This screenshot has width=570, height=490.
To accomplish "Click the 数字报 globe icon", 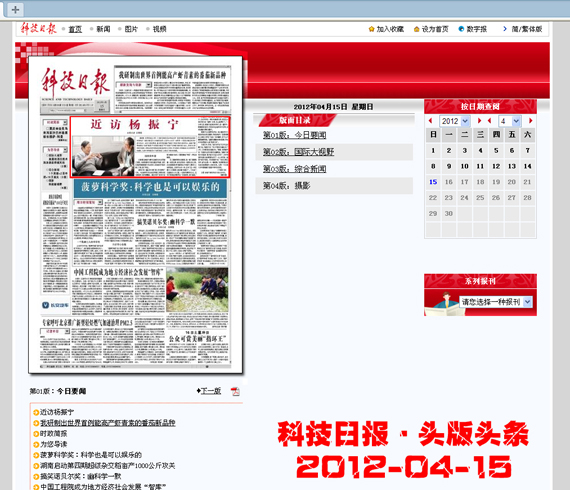I will point(461,29).
